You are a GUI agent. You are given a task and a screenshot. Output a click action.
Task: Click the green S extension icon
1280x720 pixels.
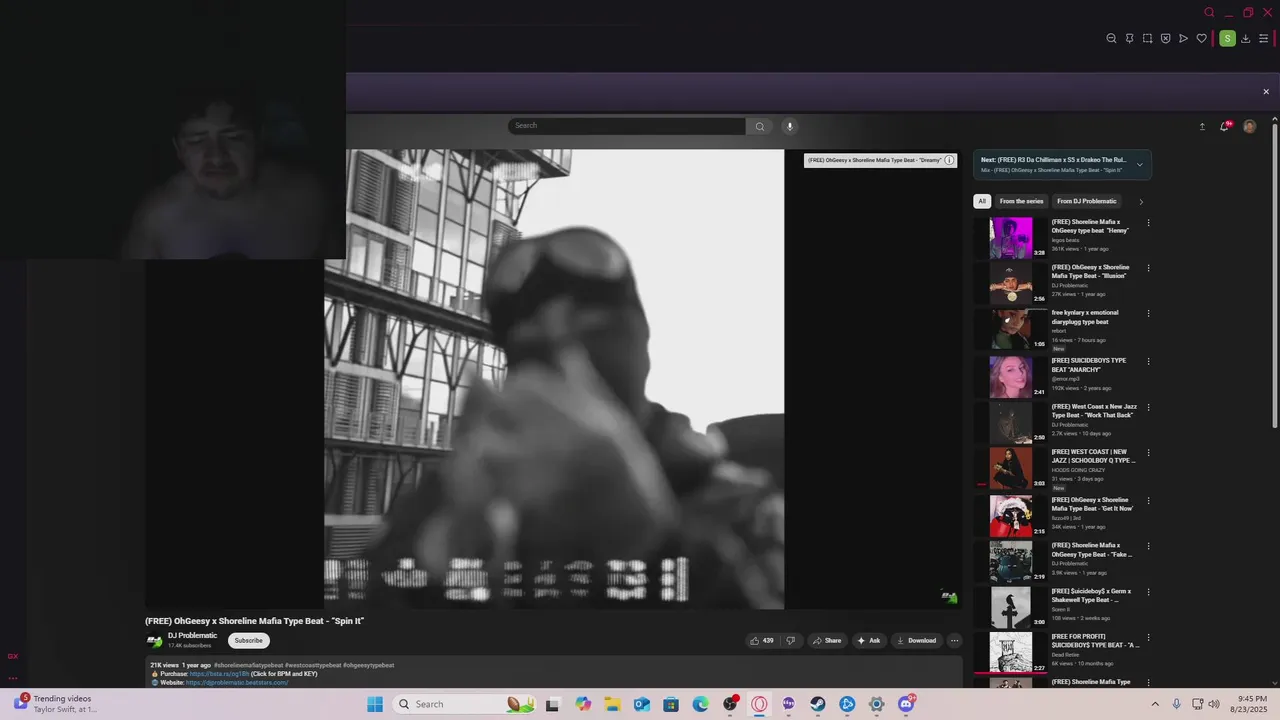point(1227,39)
